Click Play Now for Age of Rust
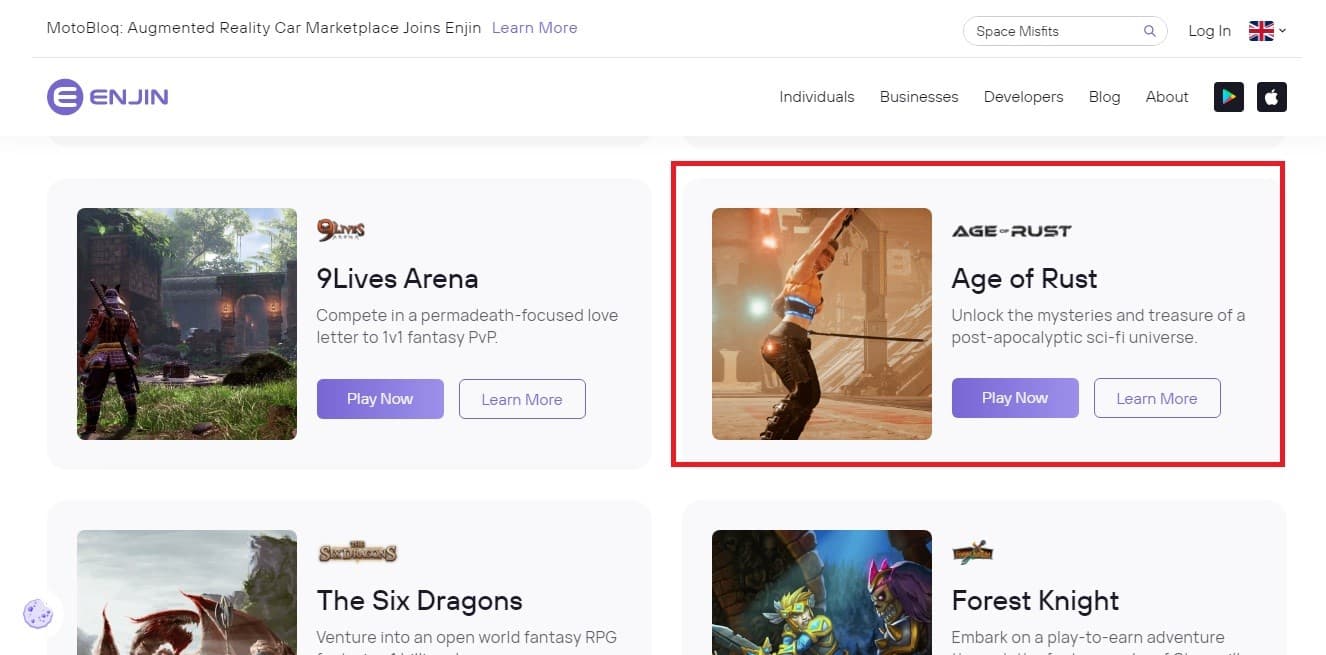The height and width of the screenshot is (655, 1326). pos(1015,398)
